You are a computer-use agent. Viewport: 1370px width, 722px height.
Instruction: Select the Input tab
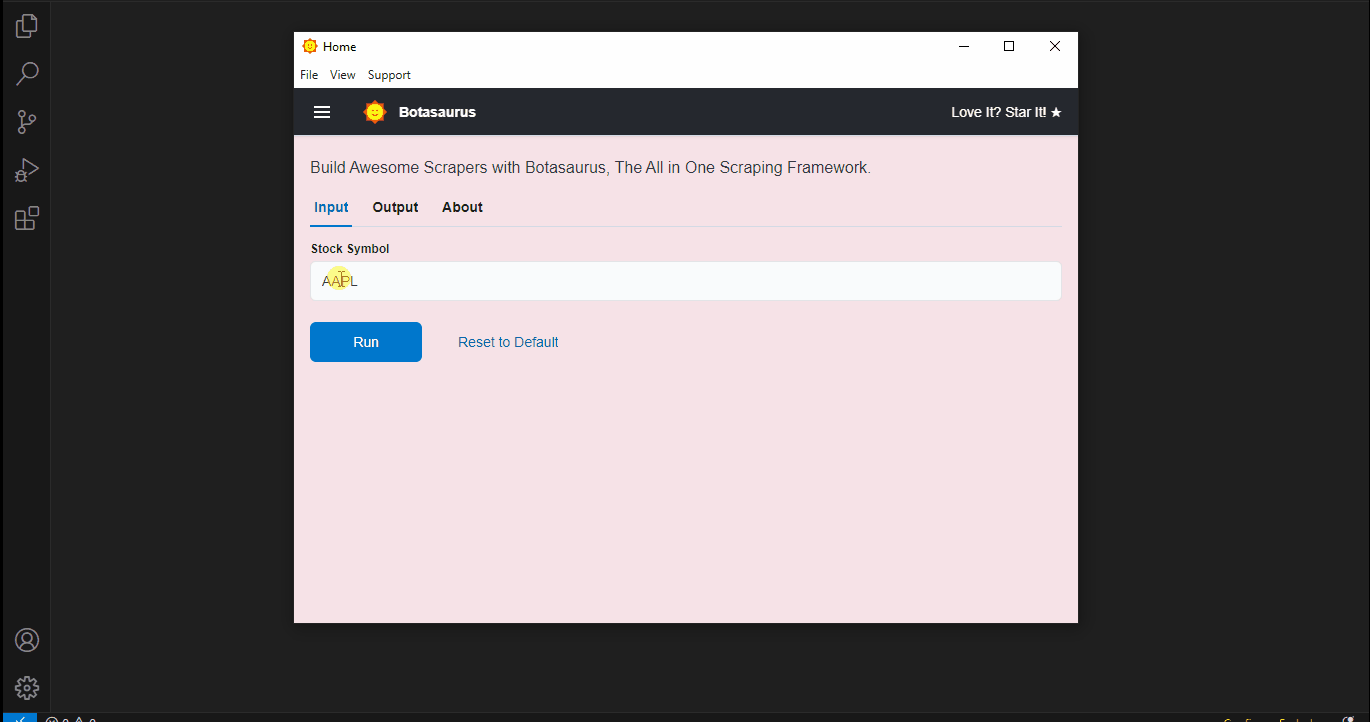click(331, 207)
